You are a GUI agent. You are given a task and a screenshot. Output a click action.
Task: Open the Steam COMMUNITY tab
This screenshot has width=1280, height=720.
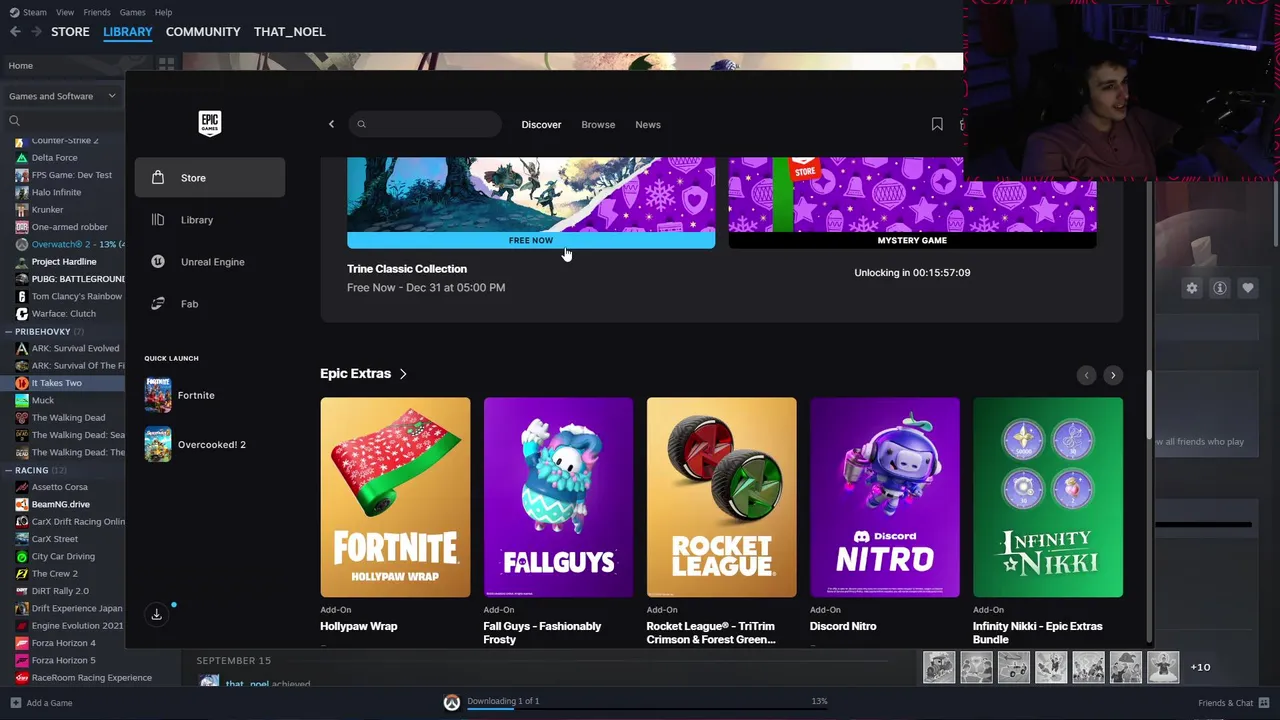(203, 32)
